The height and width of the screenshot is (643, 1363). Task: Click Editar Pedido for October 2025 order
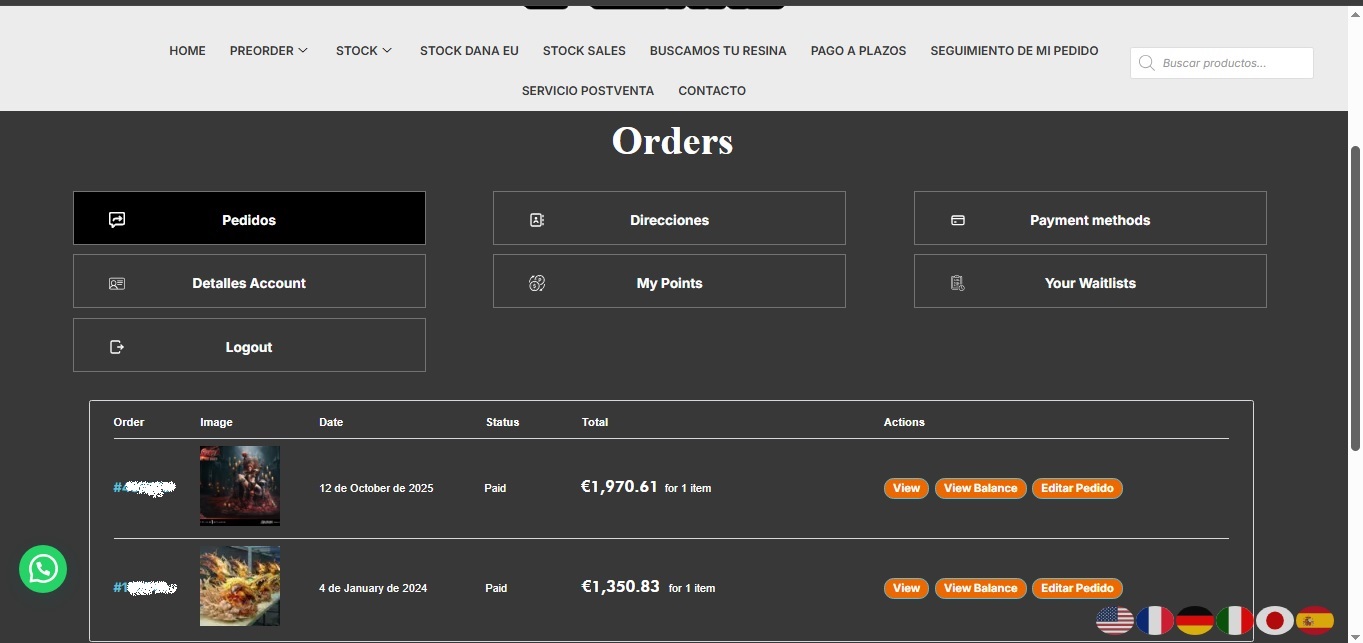[x=1077, y=488]
